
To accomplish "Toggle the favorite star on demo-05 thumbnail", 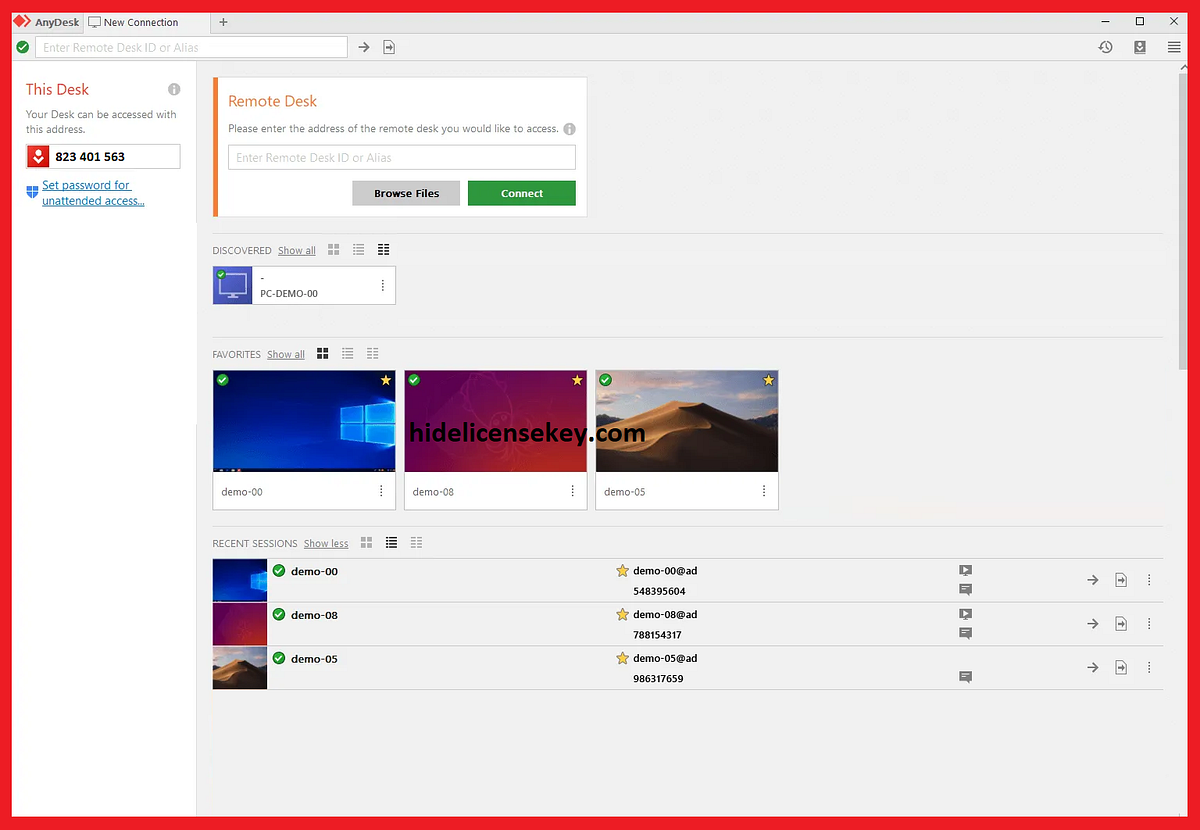I will pyautogui.click(x=768, y=380).
